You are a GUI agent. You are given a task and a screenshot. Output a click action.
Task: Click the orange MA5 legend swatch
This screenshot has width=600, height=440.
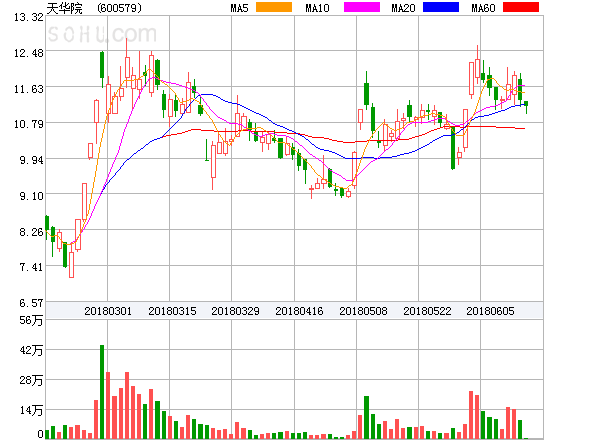(274, 7)
